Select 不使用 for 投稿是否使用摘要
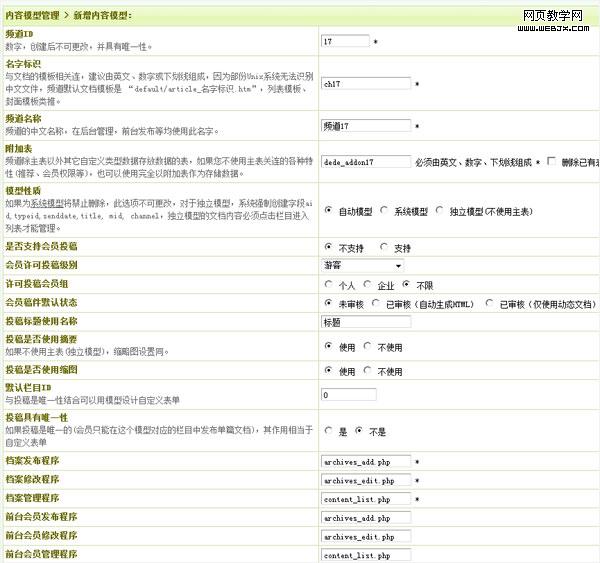Image resolution: width=600 pixels, height=563 pixels. click(368, 347)
